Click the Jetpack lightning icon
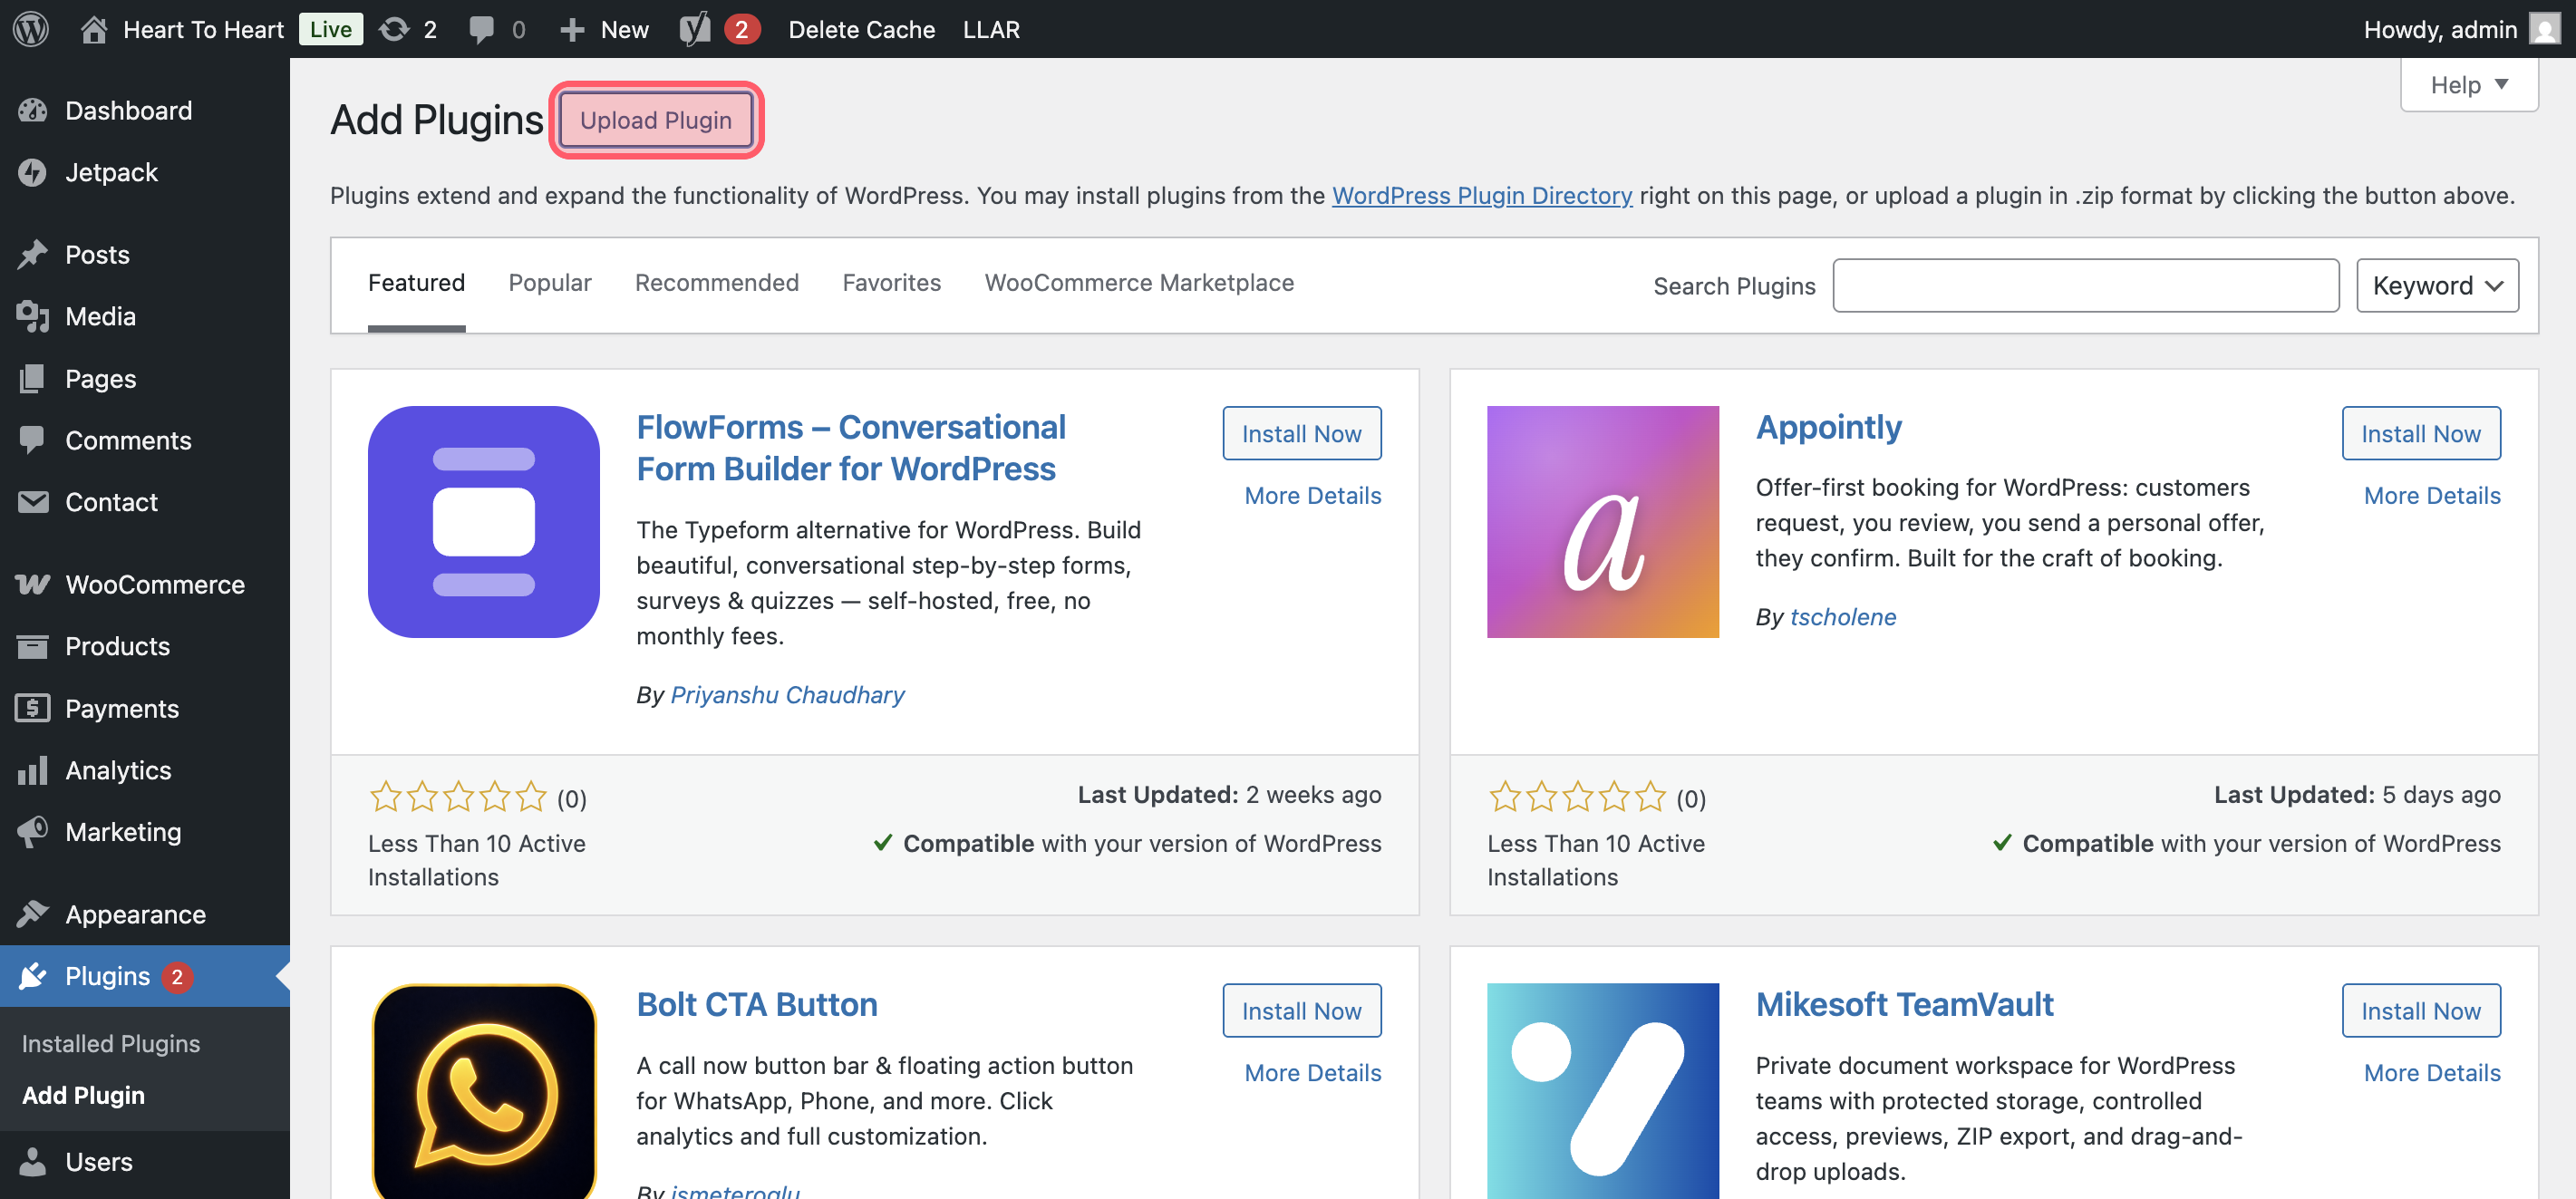The width and height of the screenshot is (2576, 1199). (32, 172)
